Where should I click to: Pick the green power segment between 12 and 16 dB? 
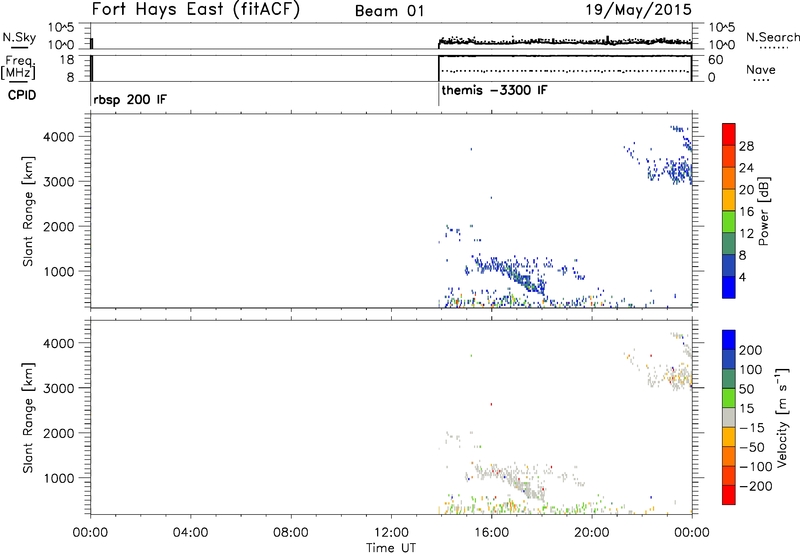tap(729, 221)
